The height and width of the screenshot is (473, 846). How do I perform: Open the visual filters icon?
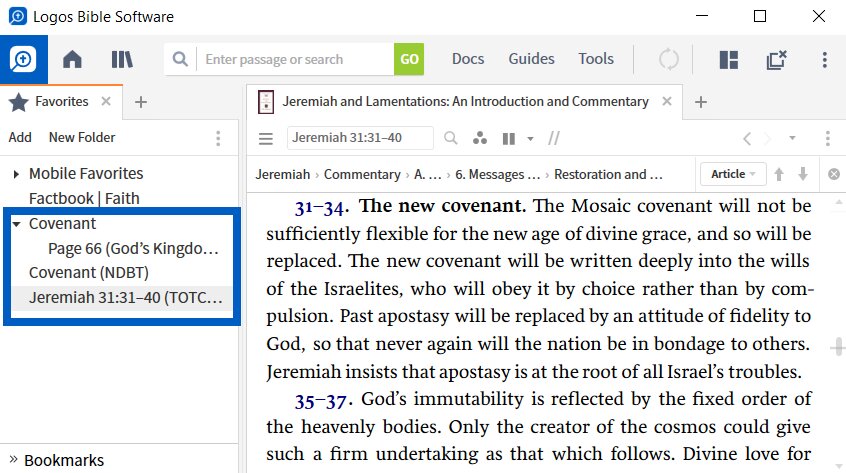point(480,139)
